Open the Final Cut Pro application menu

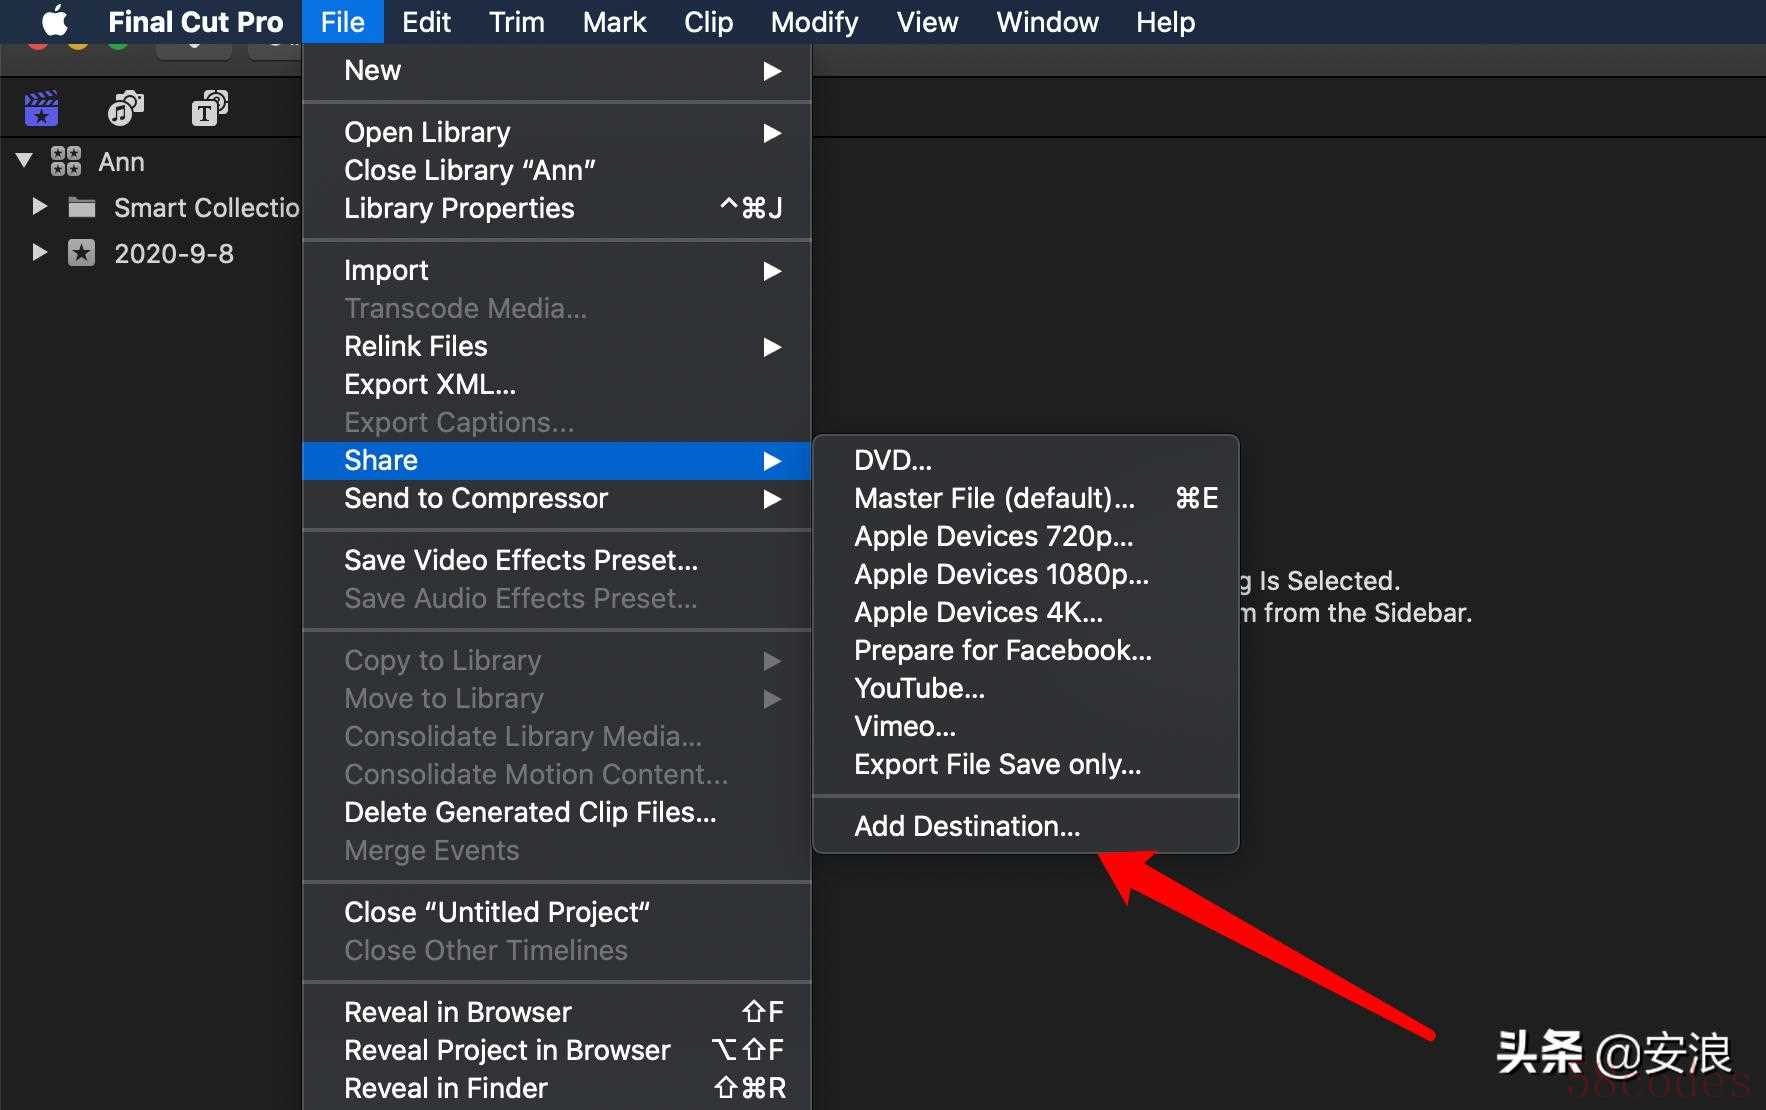pos(196,21)
